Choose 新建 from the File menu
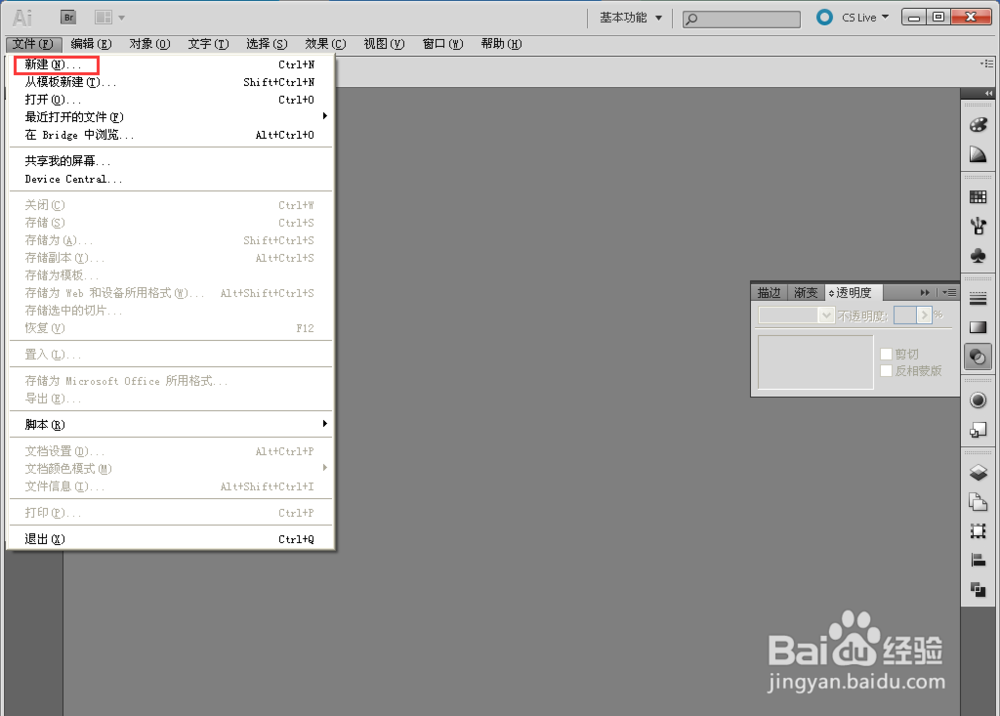Screen dimensions: 1000x716 coord(170,64)
